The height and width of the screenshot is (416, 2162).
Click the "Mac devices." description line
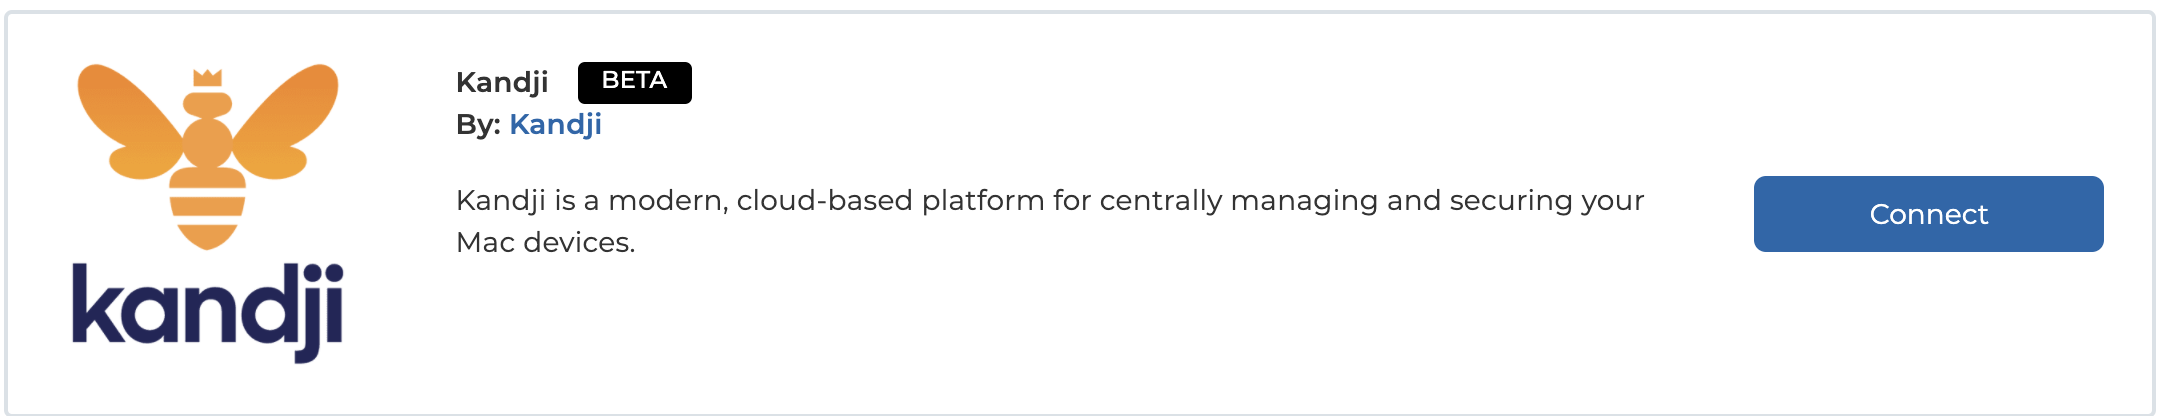click(546, 242)
